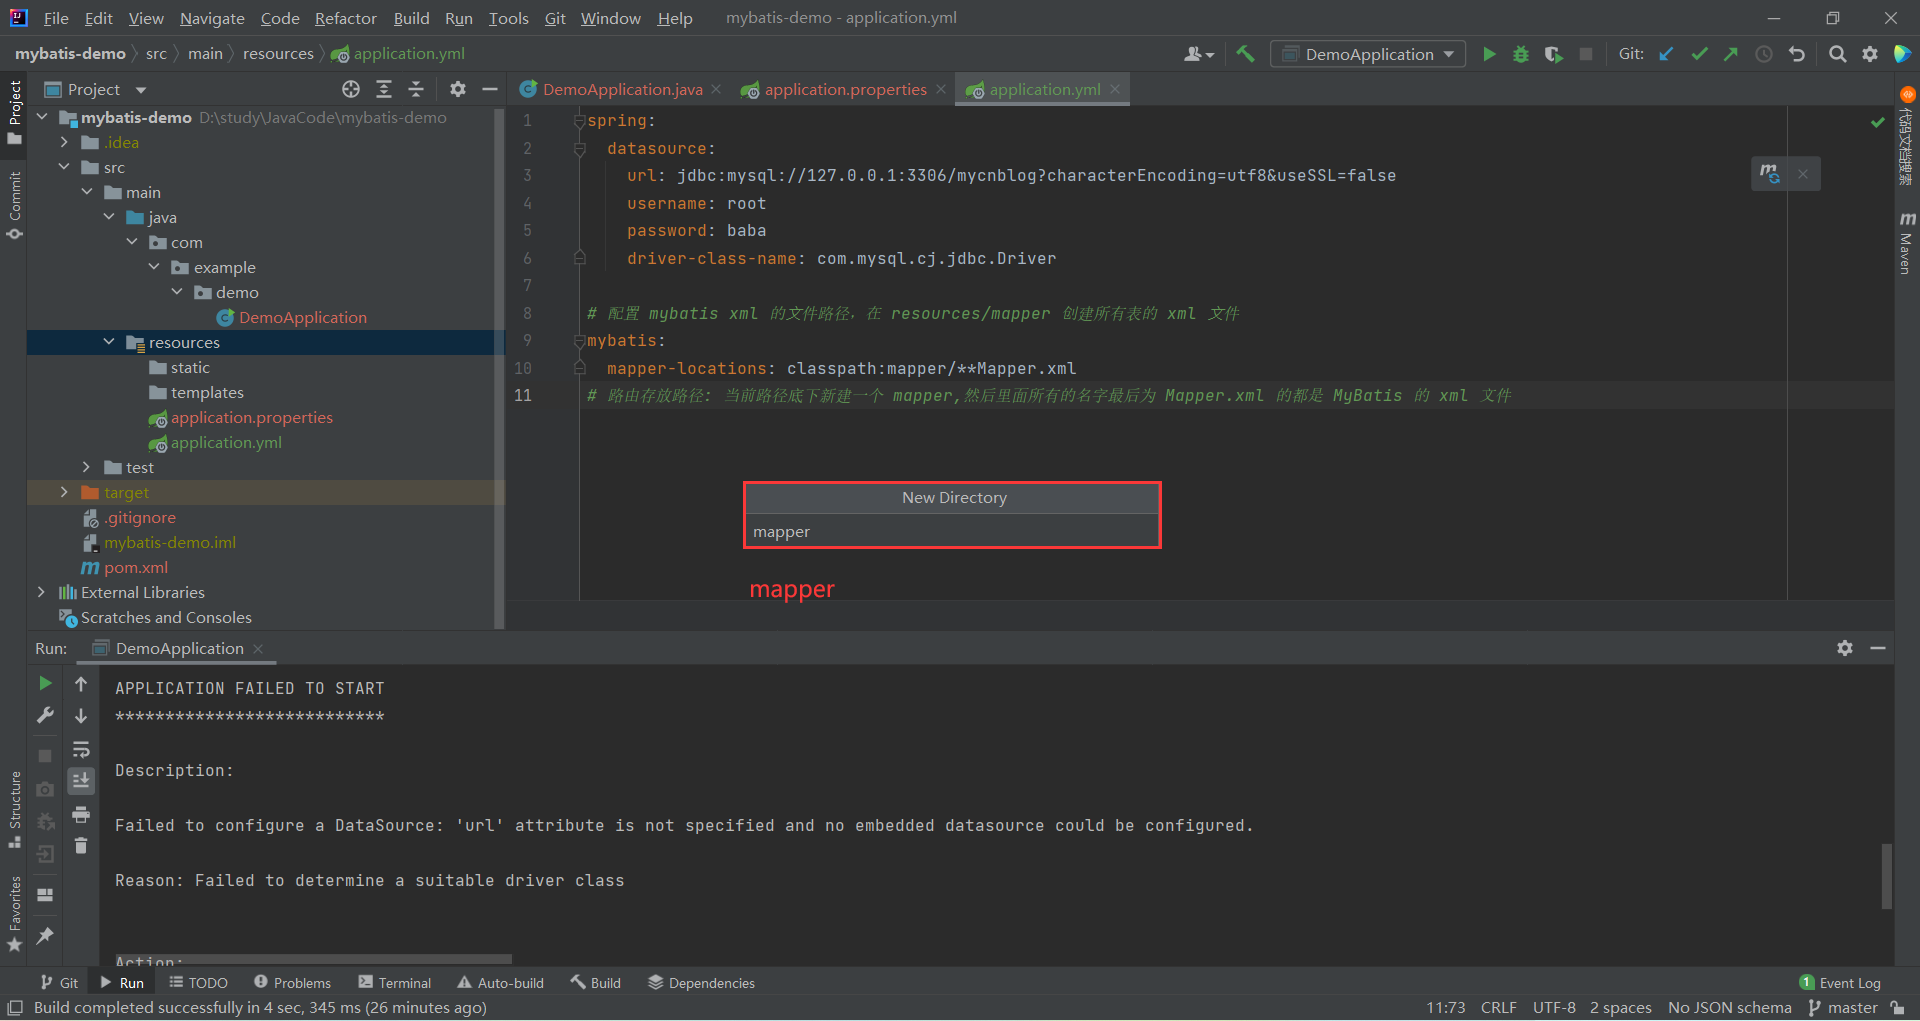Commit changes with the Git checkmark

pyautogui.click(x=1699, y=54)
